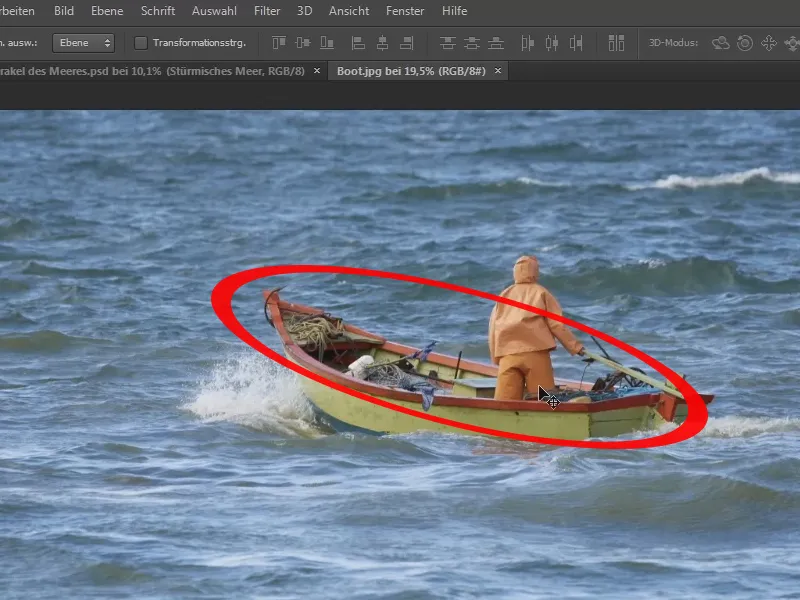
Task: Open the Ansicht menu
Action: [x=349, y=11]
